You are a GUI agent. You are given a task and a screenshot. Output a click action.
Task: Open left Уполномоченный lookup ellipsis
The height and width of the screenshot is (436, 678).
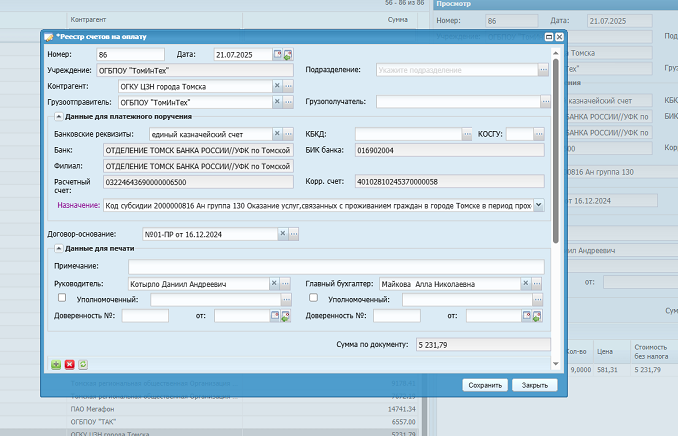(x=286, y=299)
